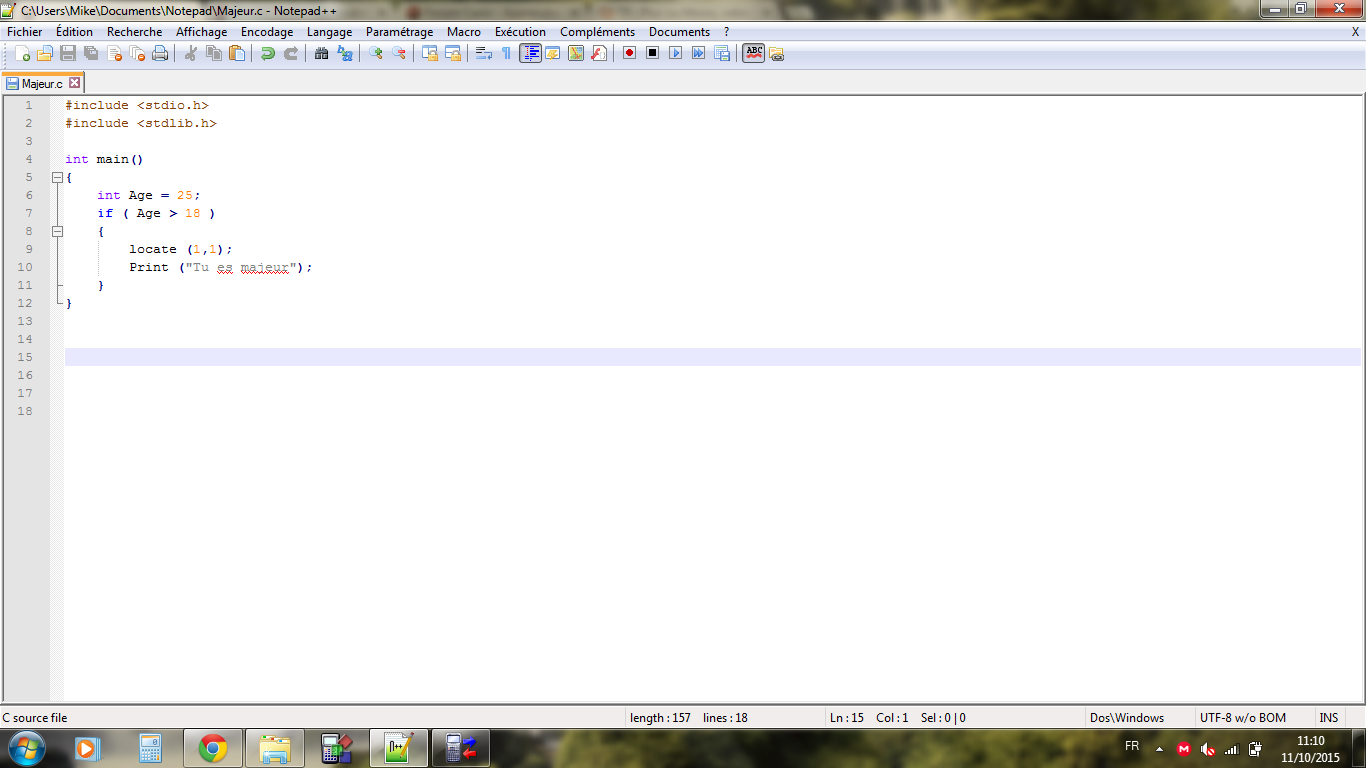
Task: Open the Replace toolbar icon
Action: pyautogui.click(x=344, y=53)
